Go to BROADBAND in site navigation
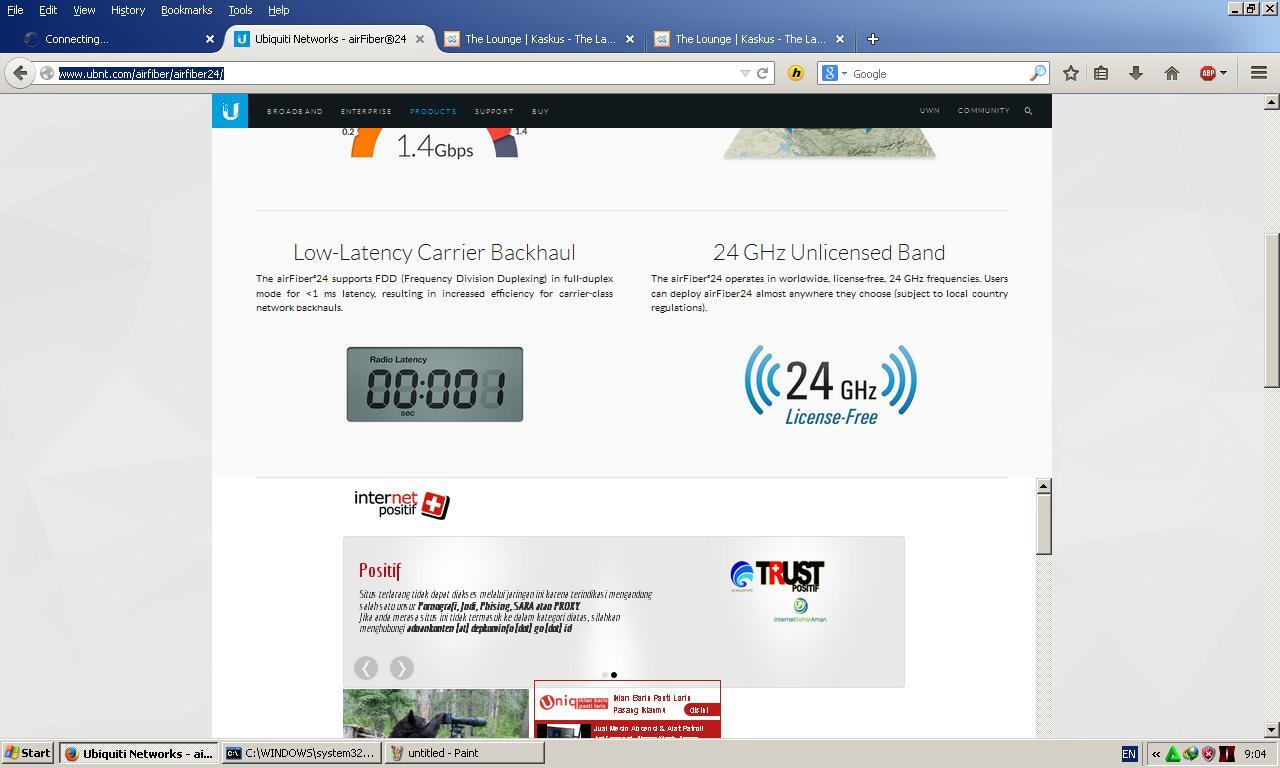The height and width of the screenshot is (768, 1280). [295, 111]
